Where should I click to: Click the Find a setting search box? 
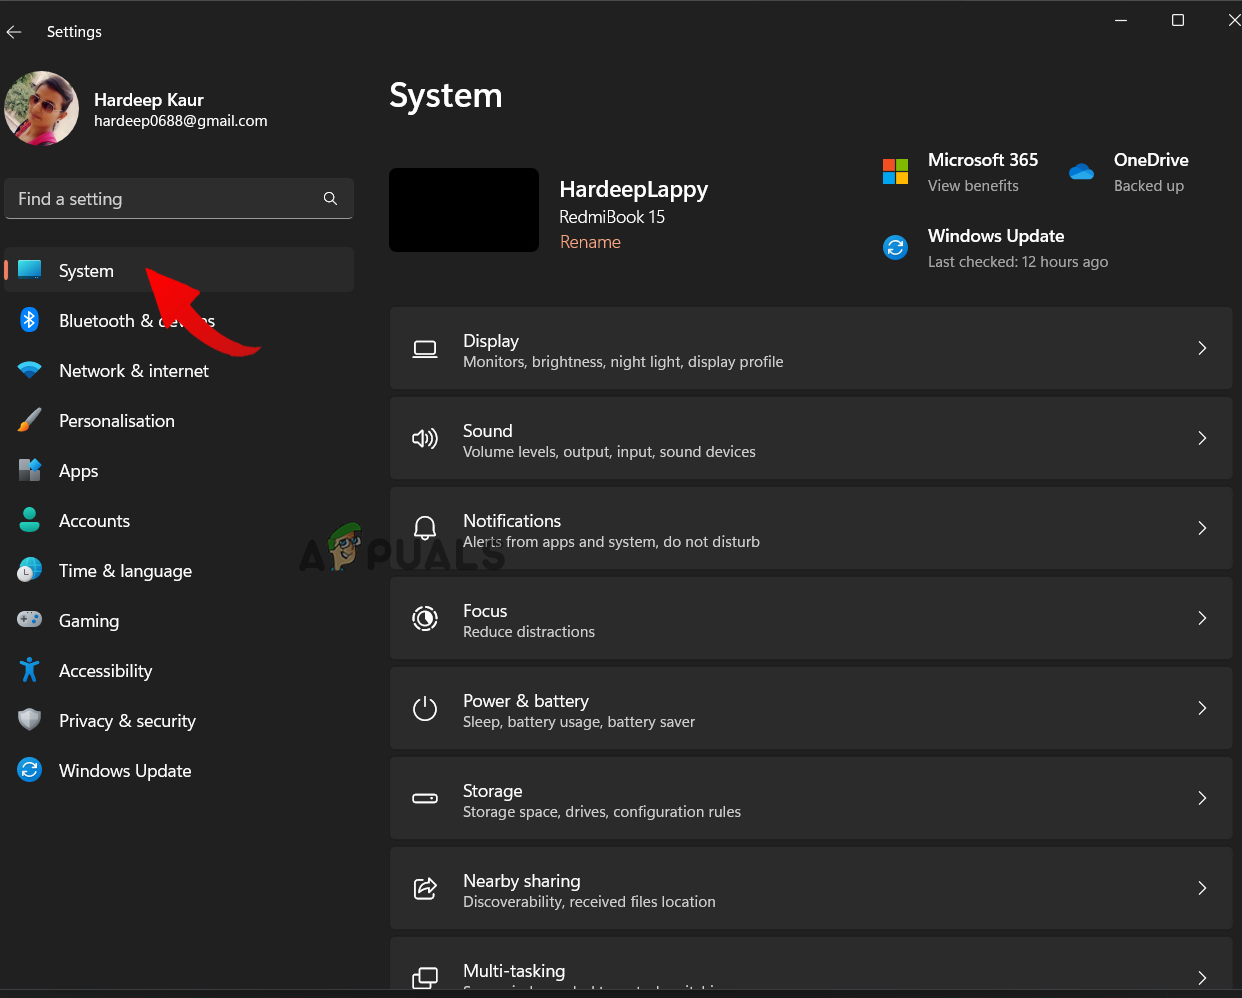(179, 198)
